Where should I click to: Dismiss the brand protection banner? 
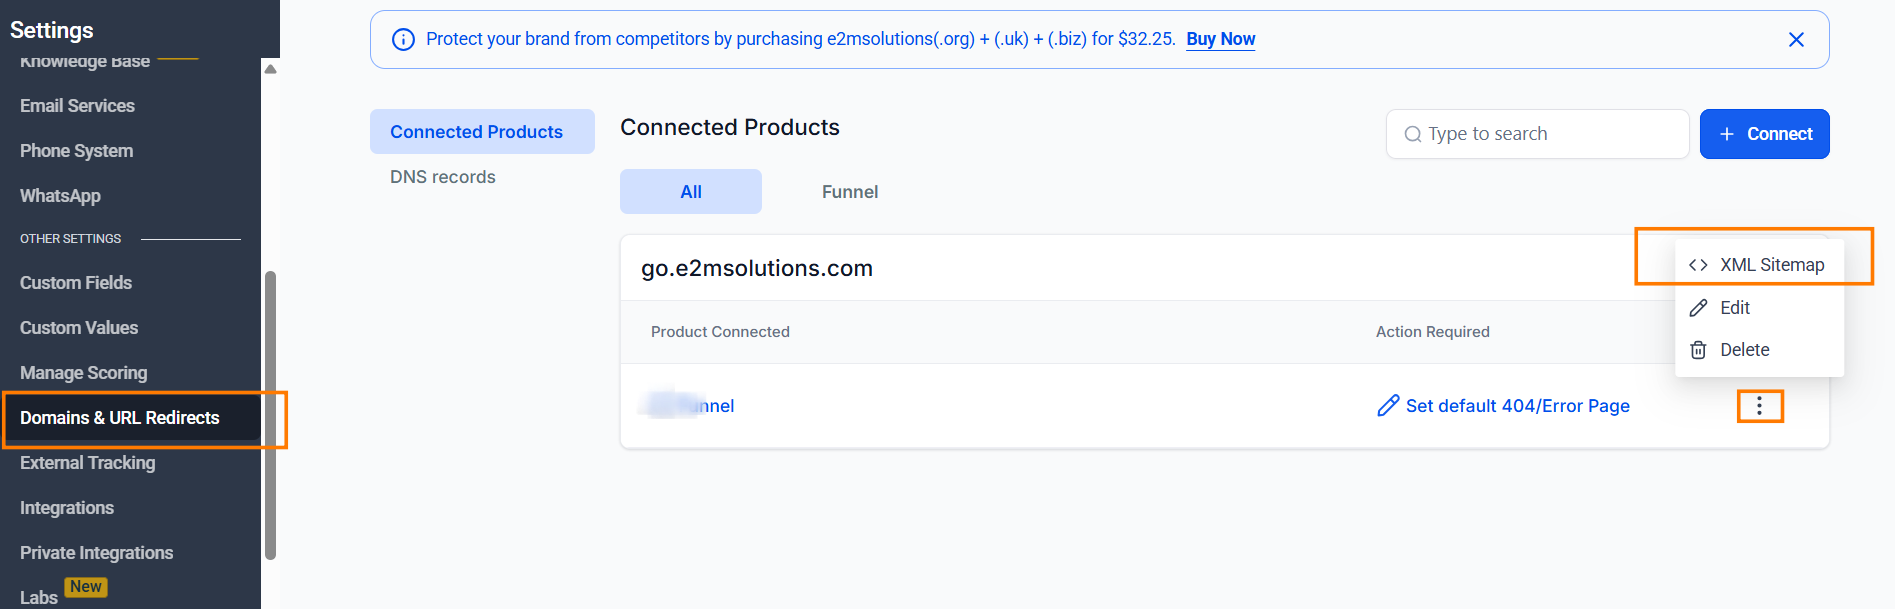[x=1796, y=39]
